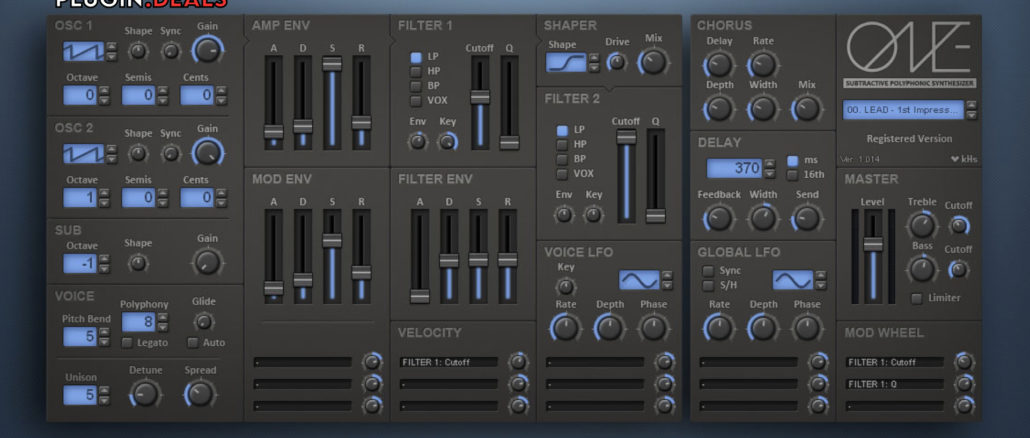
Task: Click the kHs logo link
Action: [x=964, y=160]
